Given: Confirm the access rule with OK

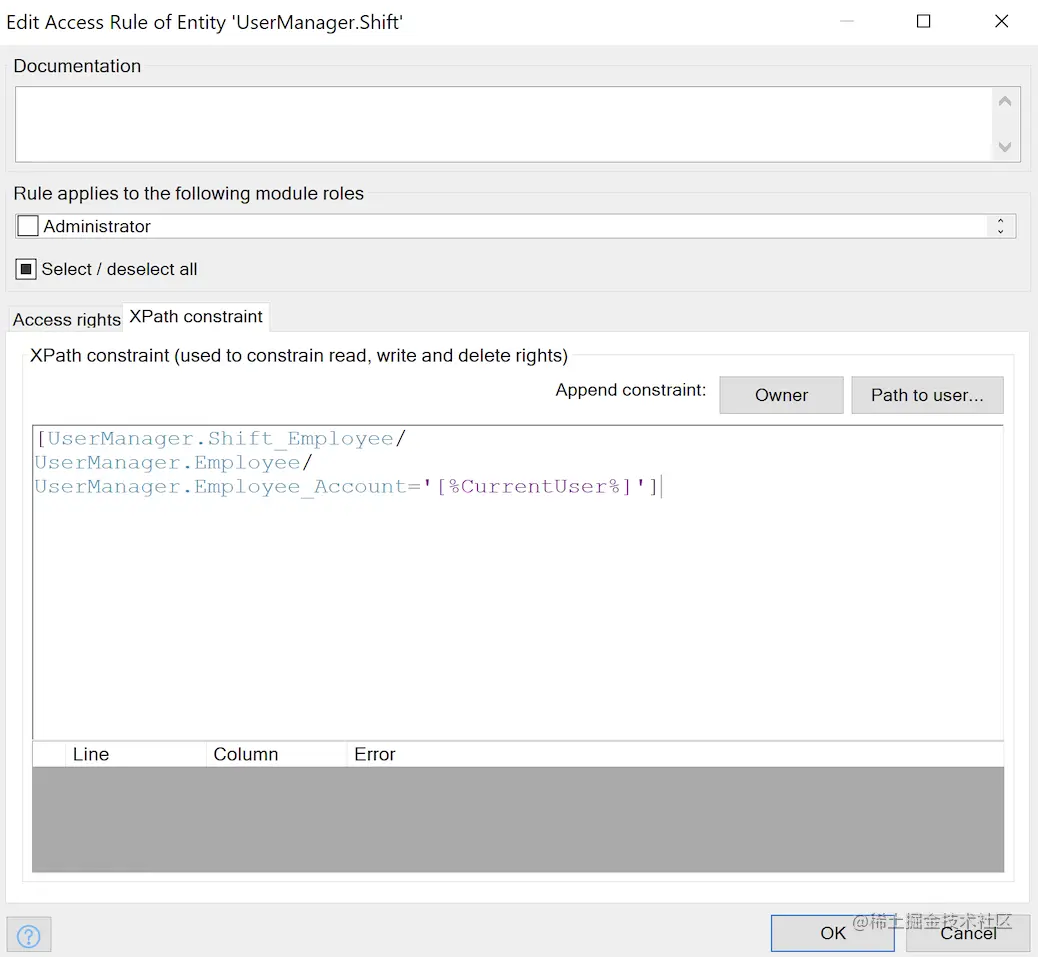Looking at the screenshot, I should (x=832, y=933).
